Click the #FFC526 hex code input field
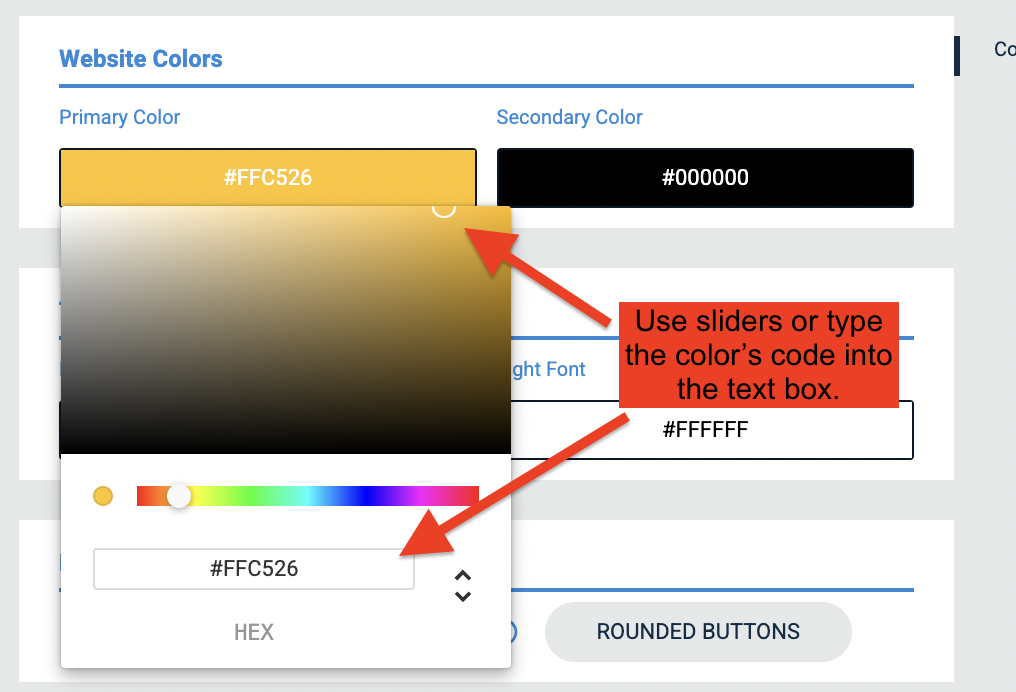 point(253,568)
